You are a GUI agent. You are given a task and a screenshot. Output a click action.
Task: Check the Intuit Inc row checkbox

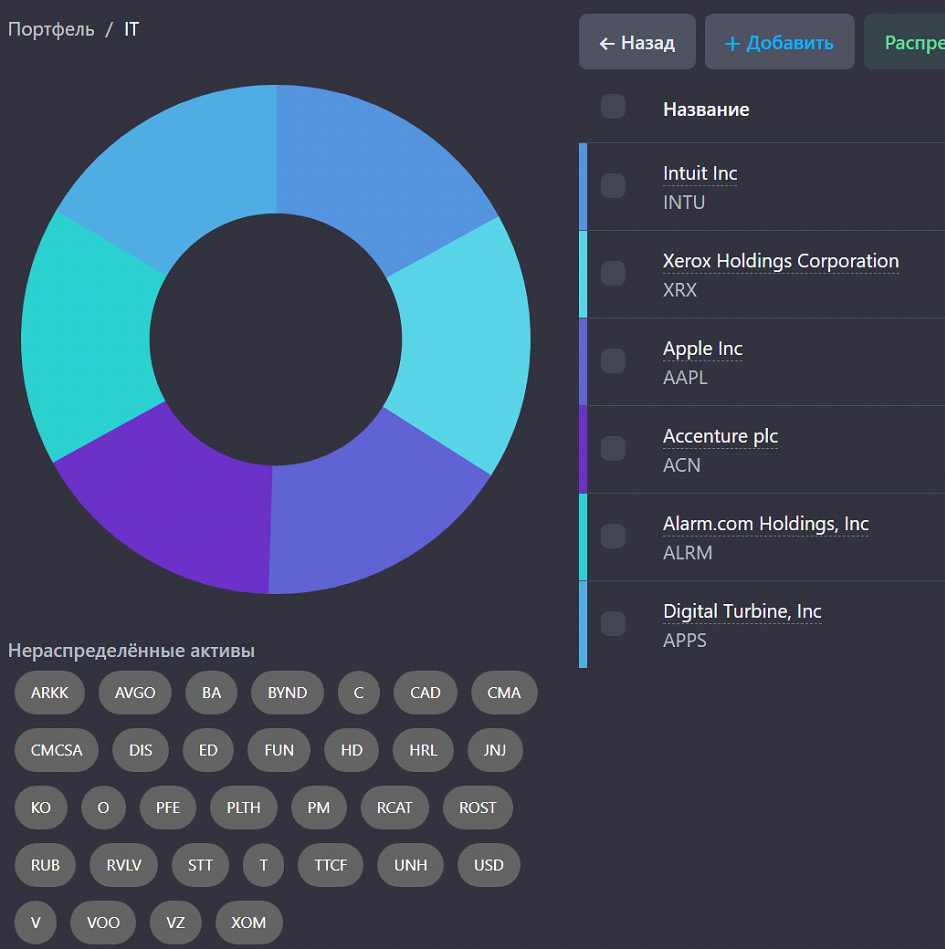pos(613,186)
